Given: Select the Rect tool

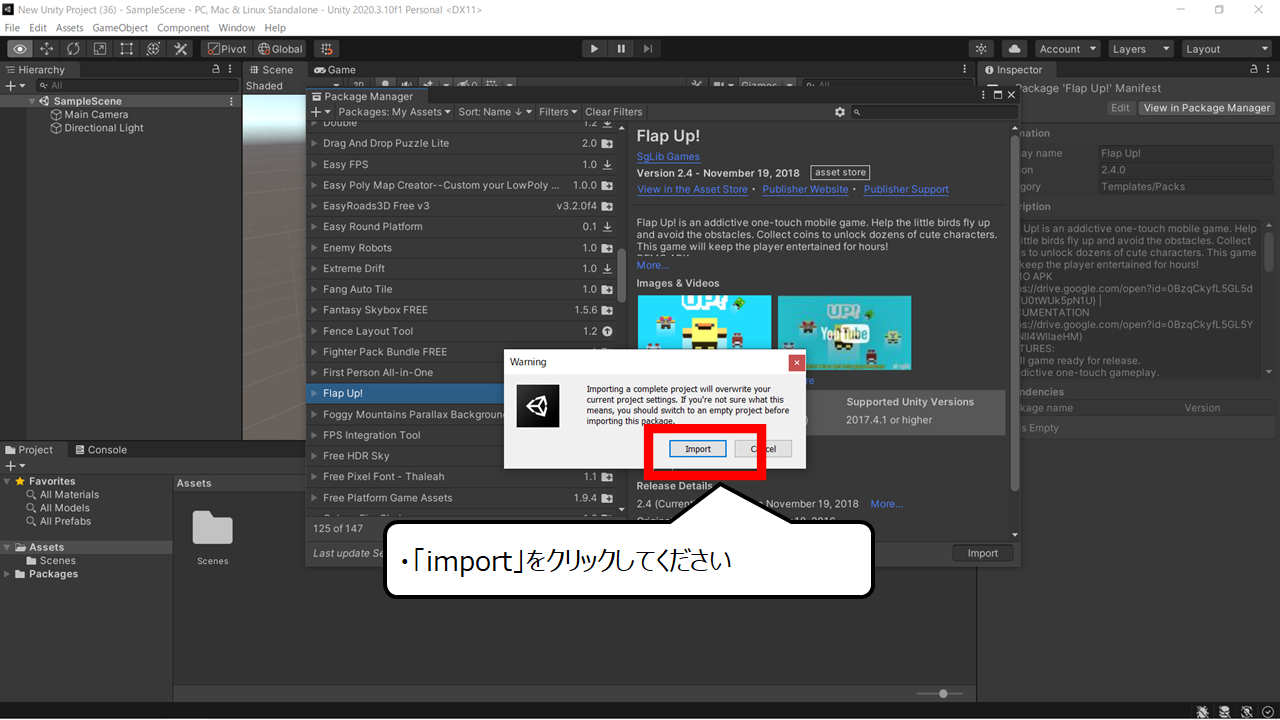Looking at the screenshot, I should (x=127, y=49).
